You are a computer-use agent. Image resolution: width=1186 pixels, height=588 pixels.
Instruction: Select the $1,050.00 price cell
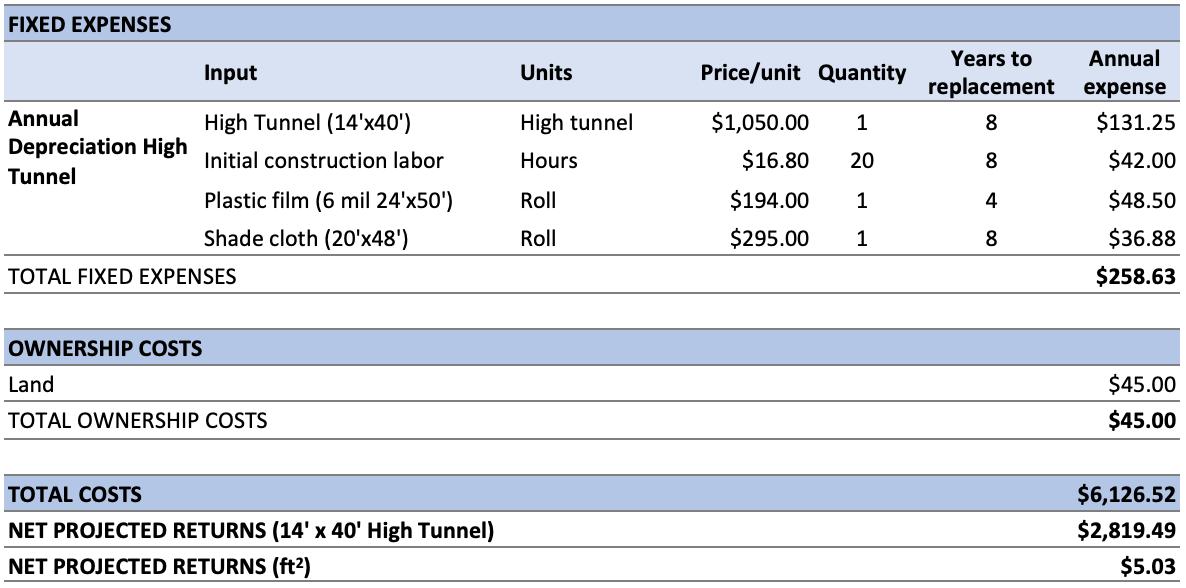click(760, 123)
